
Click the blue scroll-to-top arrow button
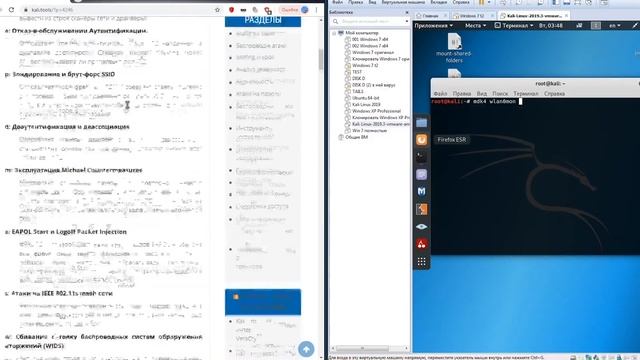[x=306, y=349]
